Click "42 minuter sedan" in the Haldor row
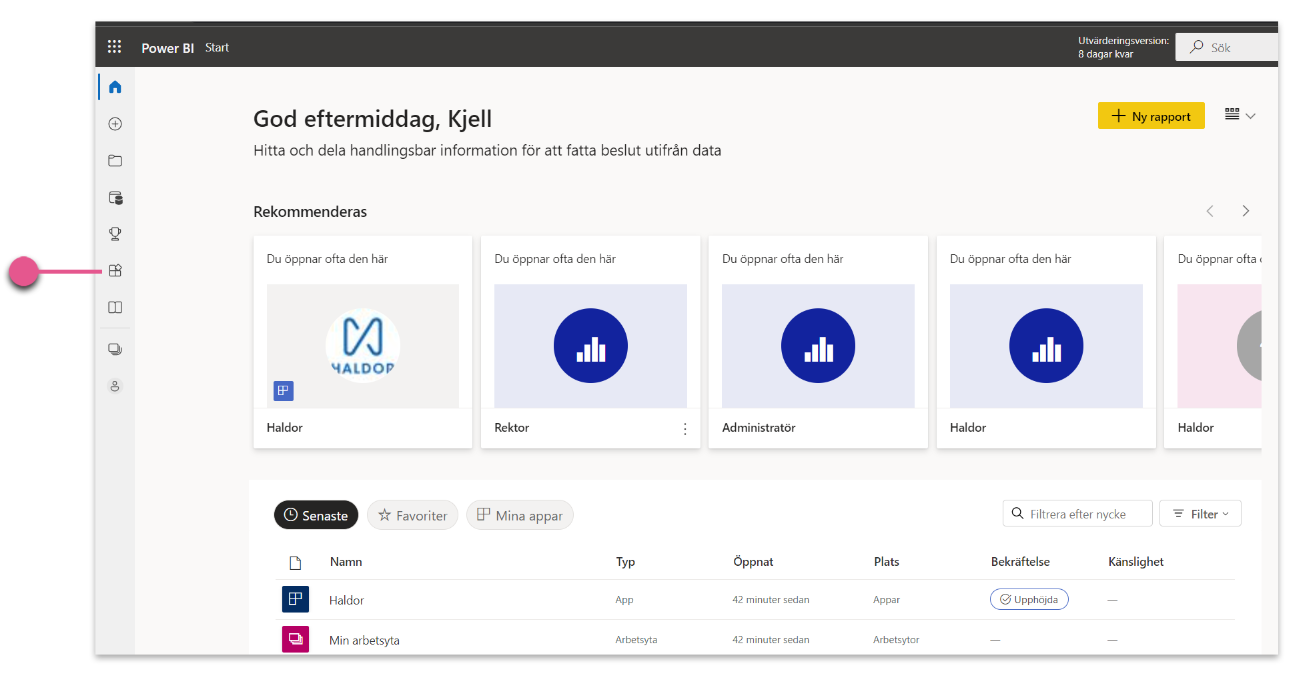 771,600
